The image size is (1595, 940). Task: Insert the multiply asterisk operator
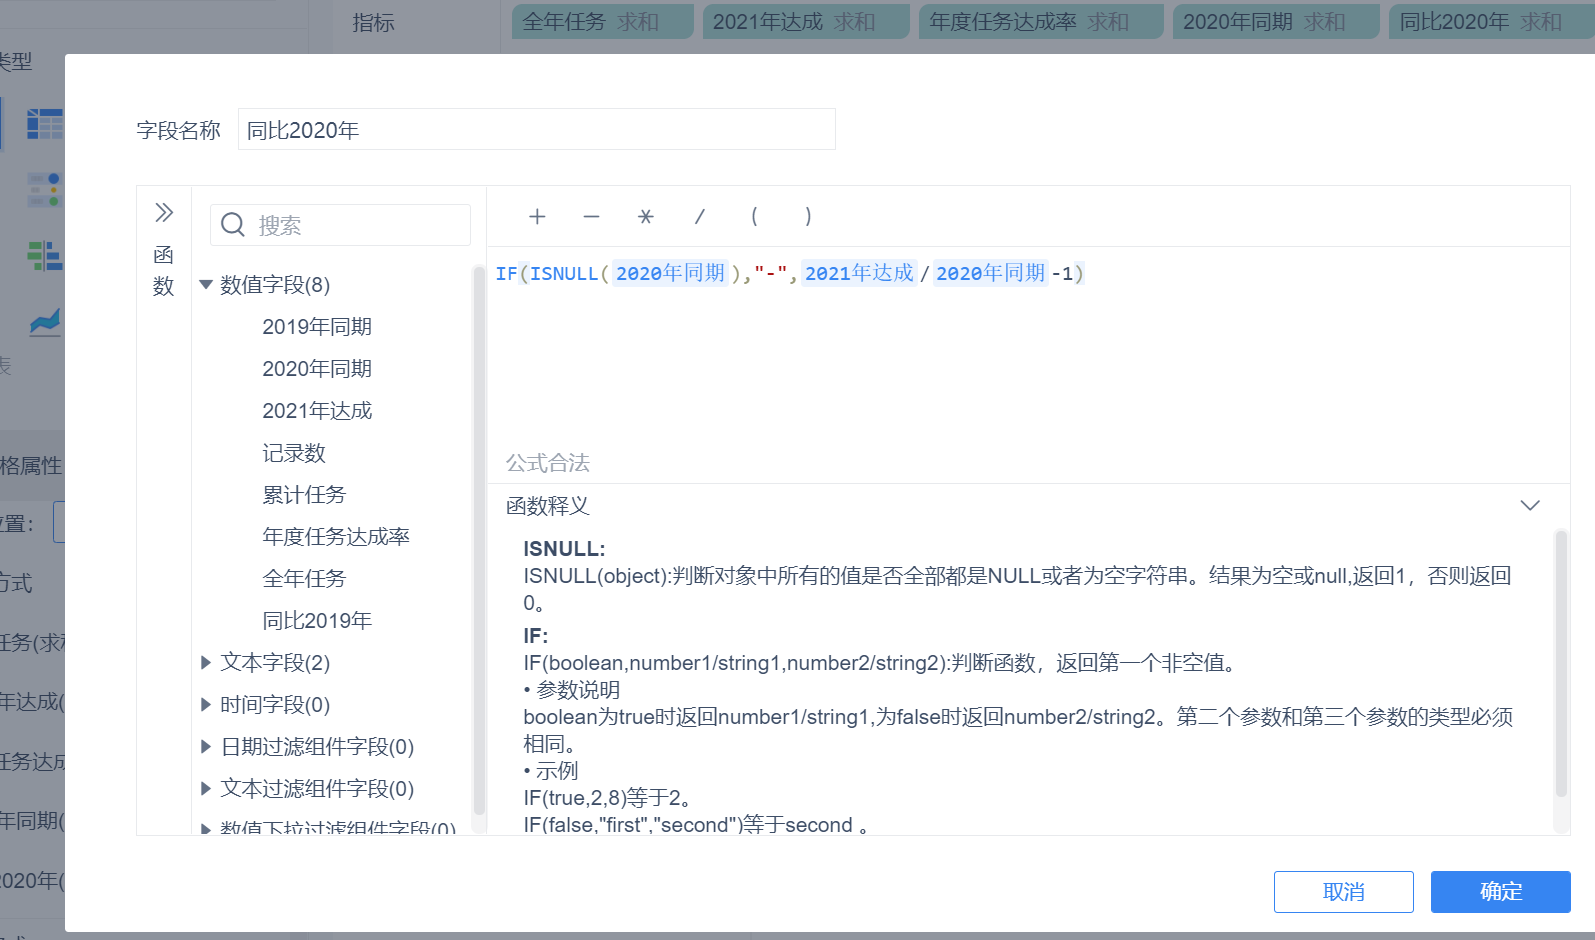[x=646, y=216]
